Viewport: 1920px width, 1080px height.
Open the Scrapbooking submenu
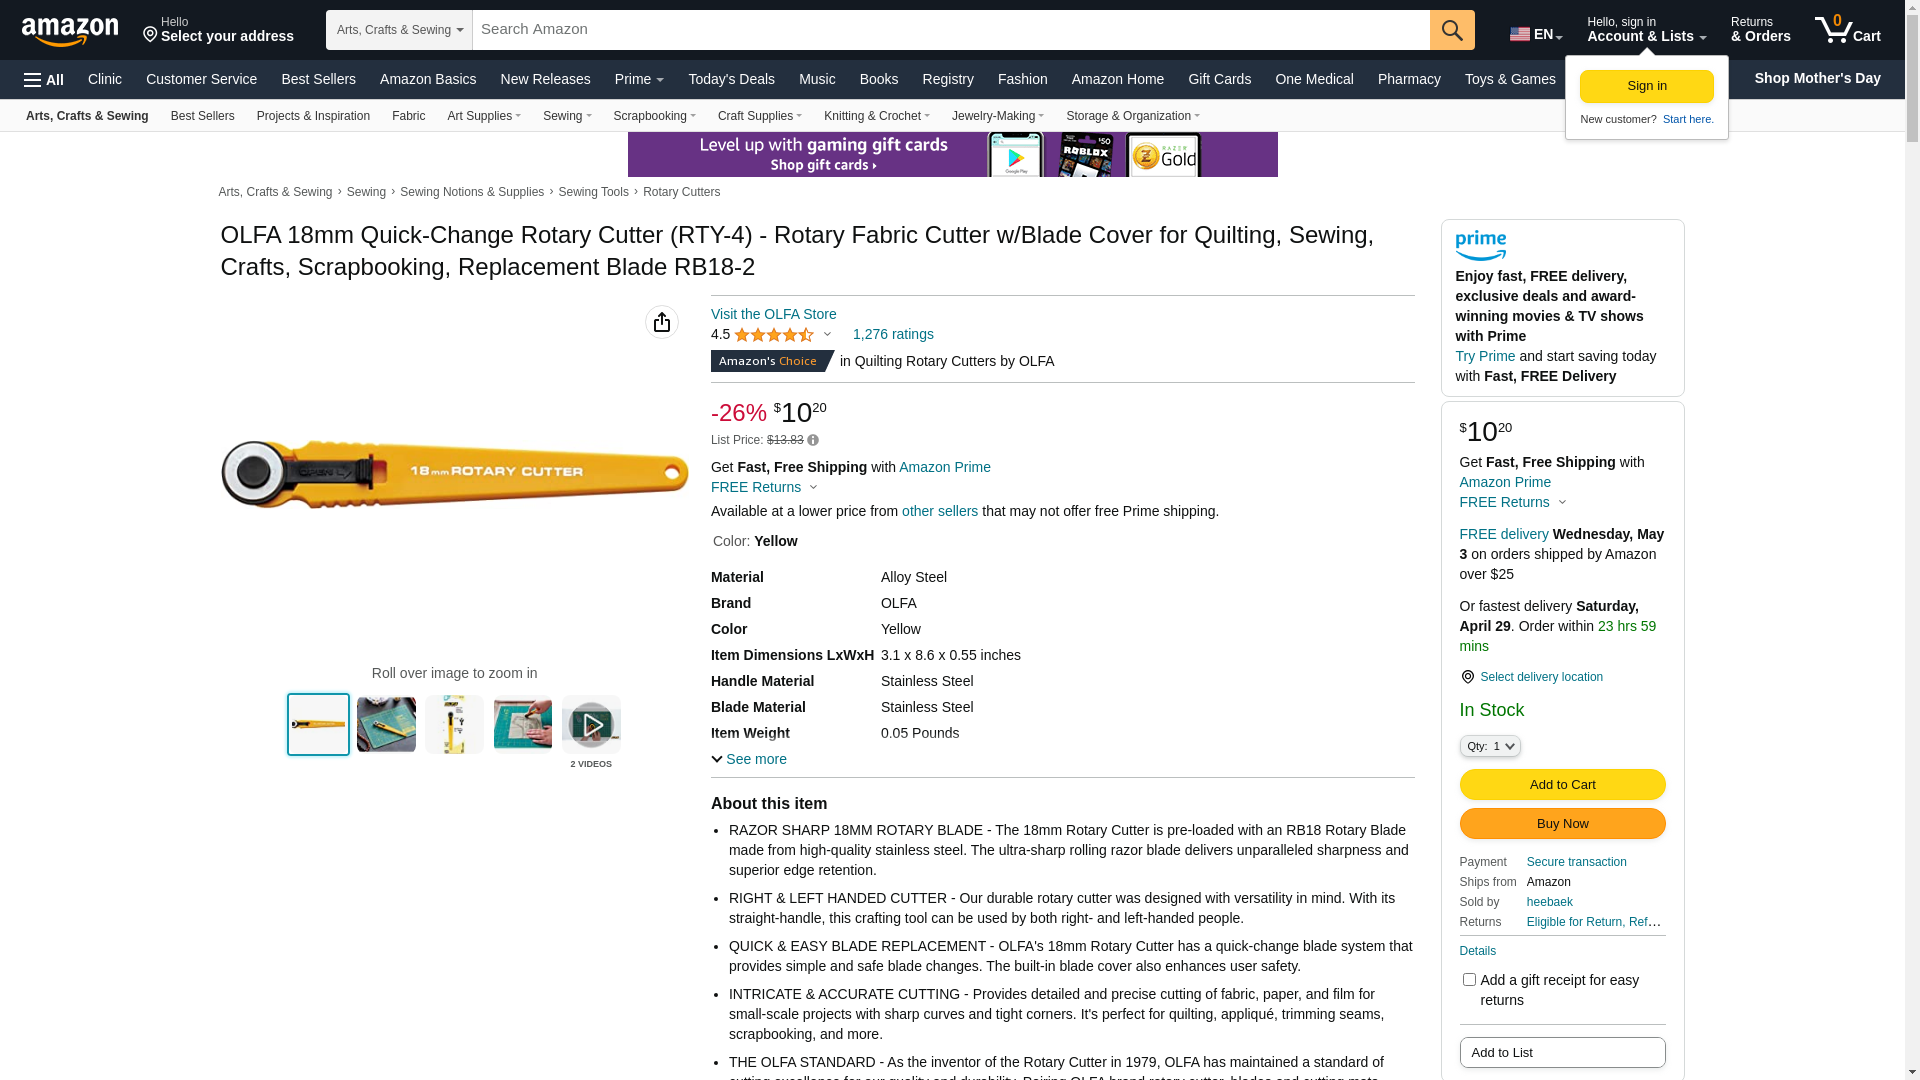[x=655, y=116]
